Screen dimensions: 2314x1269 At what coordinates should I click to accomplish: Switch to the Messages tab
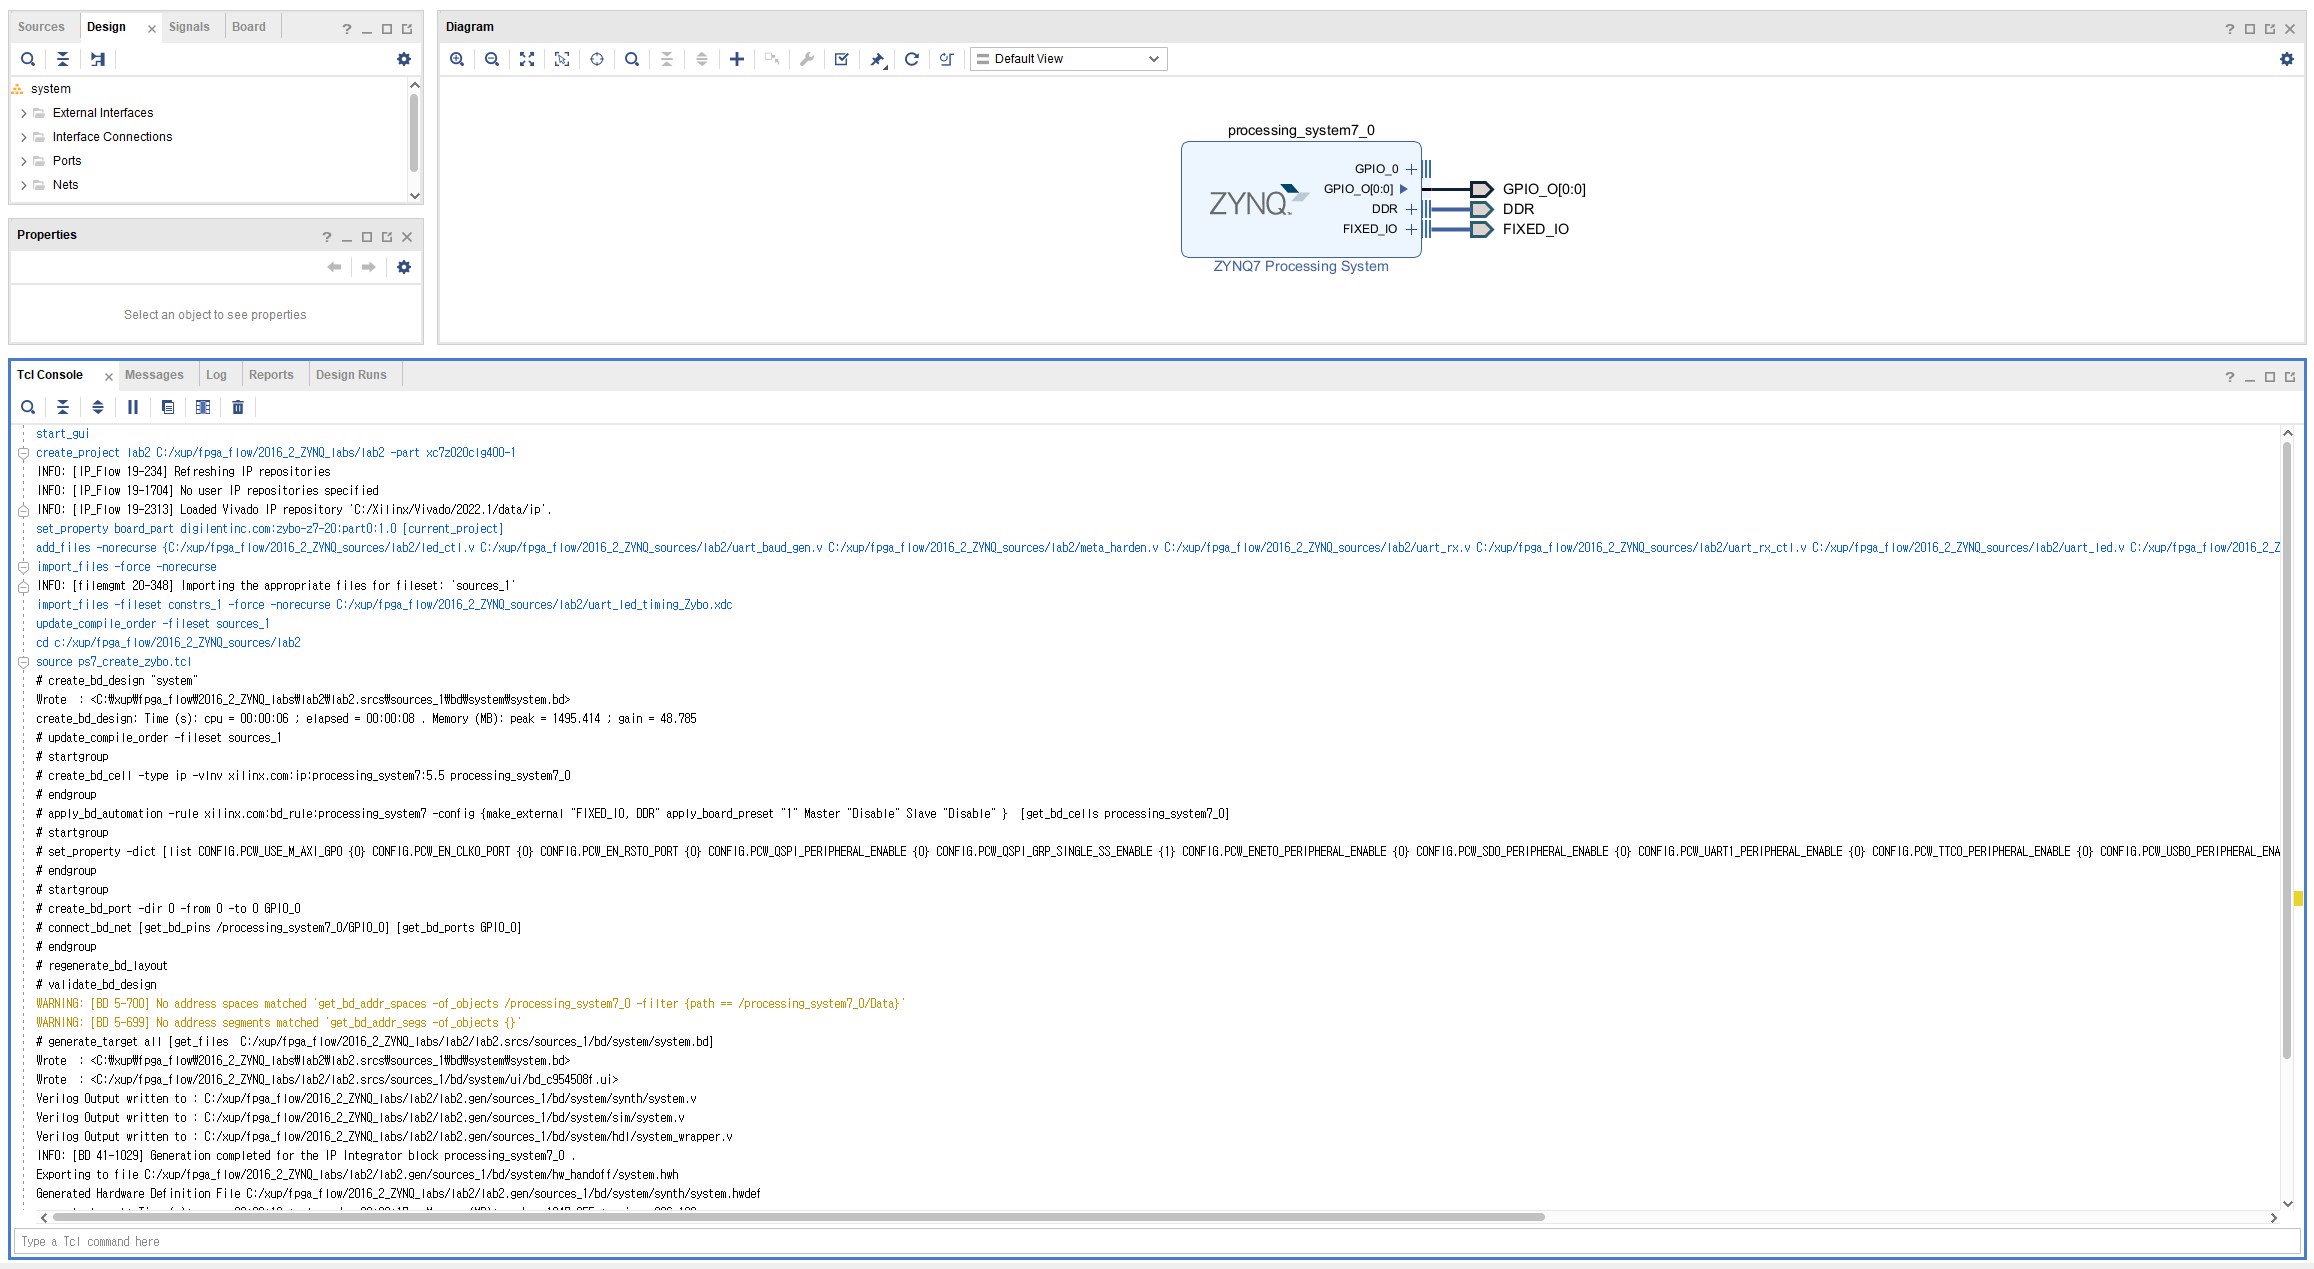point(154,375)
